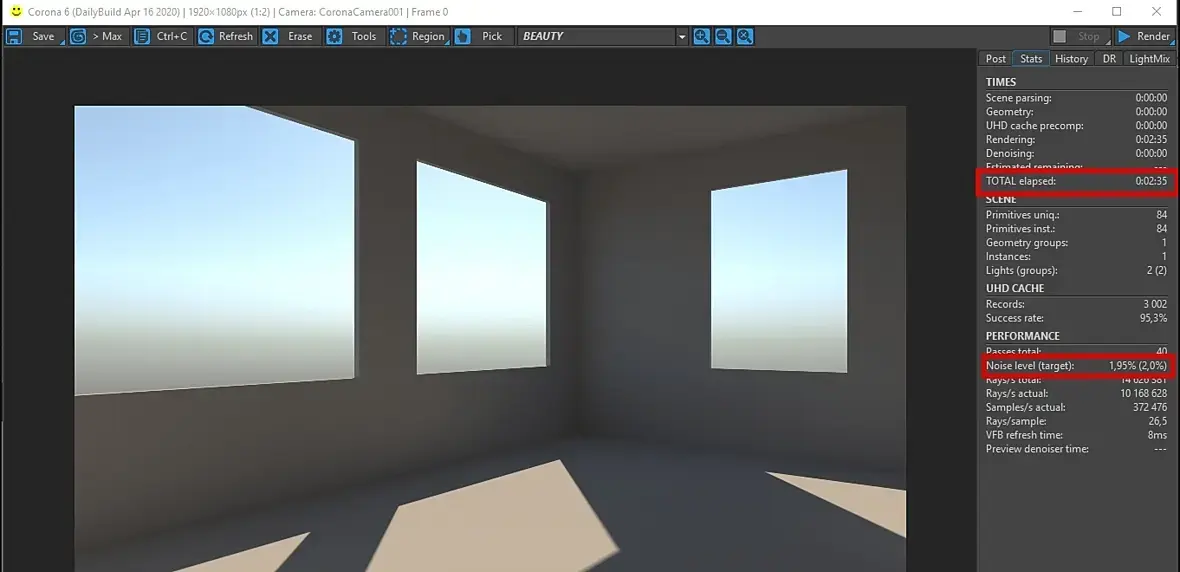Click the zoom in magnifier icon
This screenshot has width=1180, height=572.
(x=701, y=36)
